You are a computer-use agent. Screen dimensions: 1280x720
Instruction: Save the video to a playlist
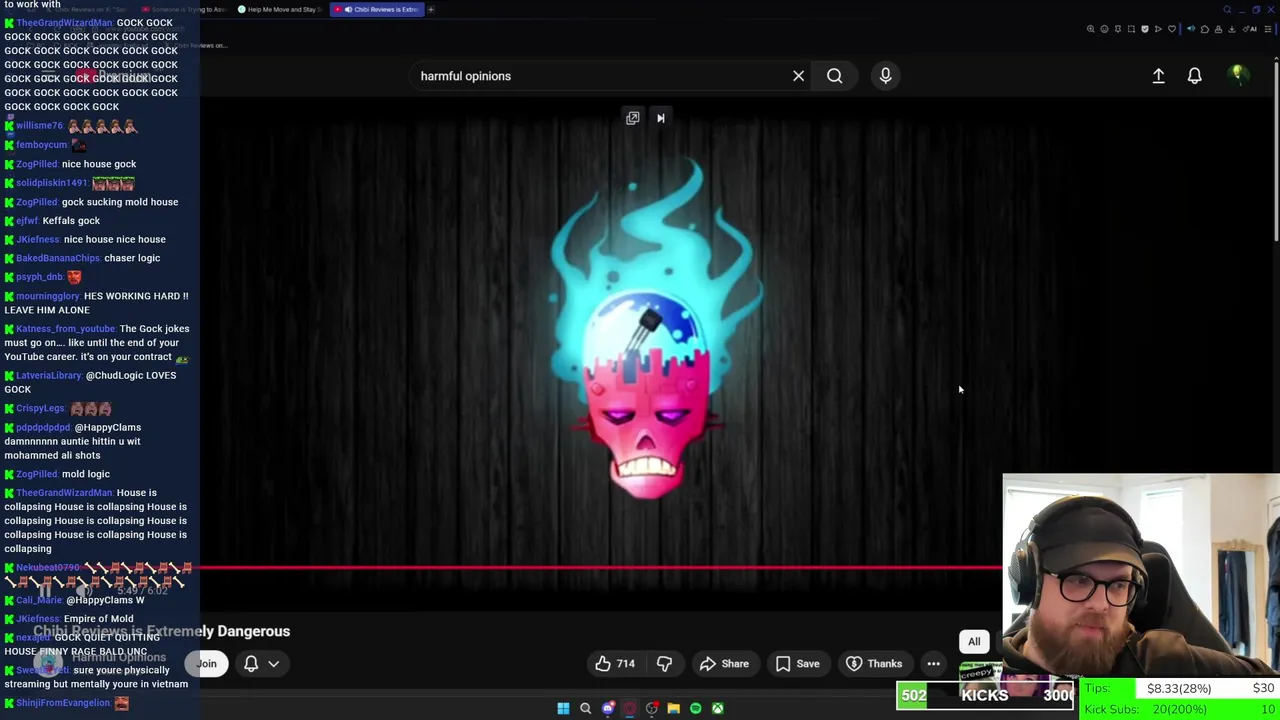798,663
